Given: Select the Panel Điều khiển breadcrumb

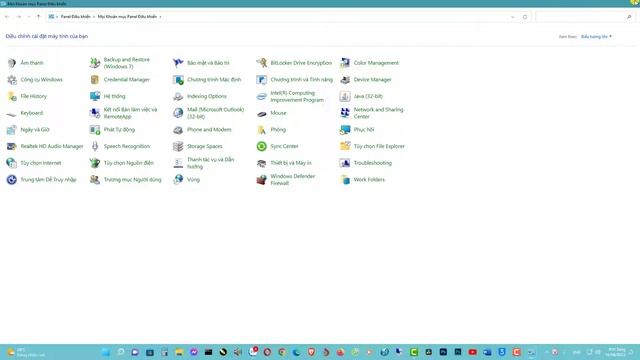Looking at the screenshot, I should [x=76, y=17].
